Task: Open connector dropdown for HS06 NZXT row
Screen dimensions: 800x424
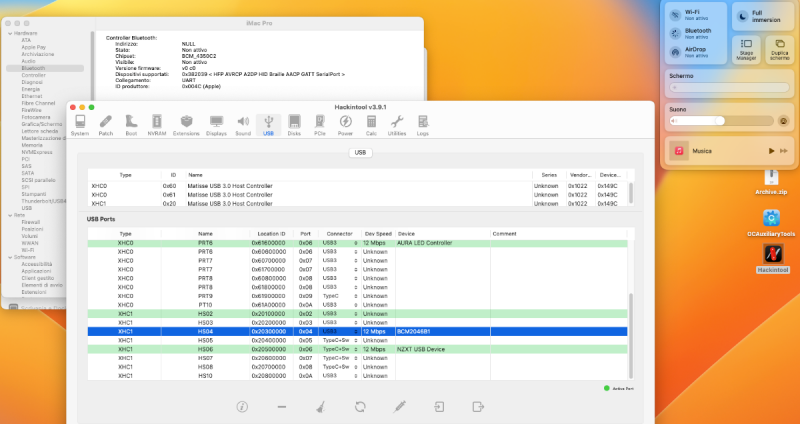Action: click(x=356, y=349)
